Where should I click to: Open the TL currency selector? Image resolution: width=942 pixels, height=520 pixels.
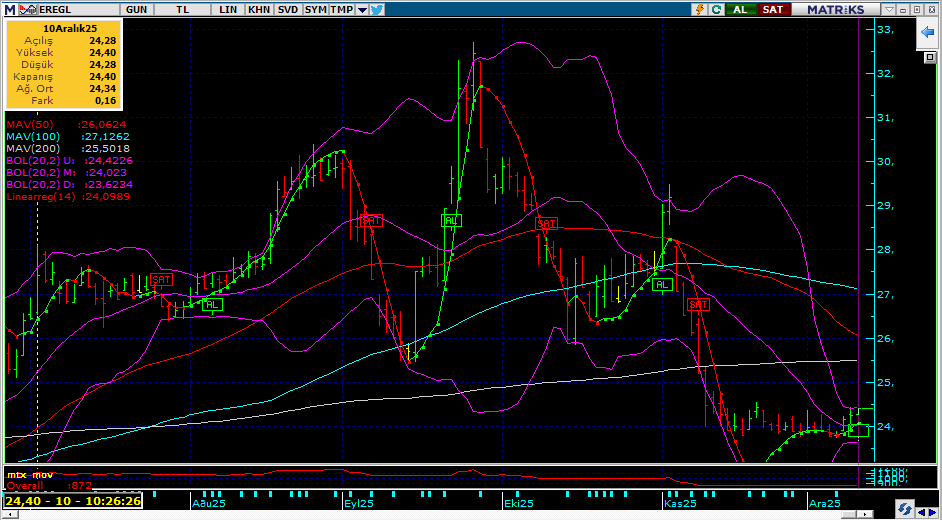pos(182,9)
